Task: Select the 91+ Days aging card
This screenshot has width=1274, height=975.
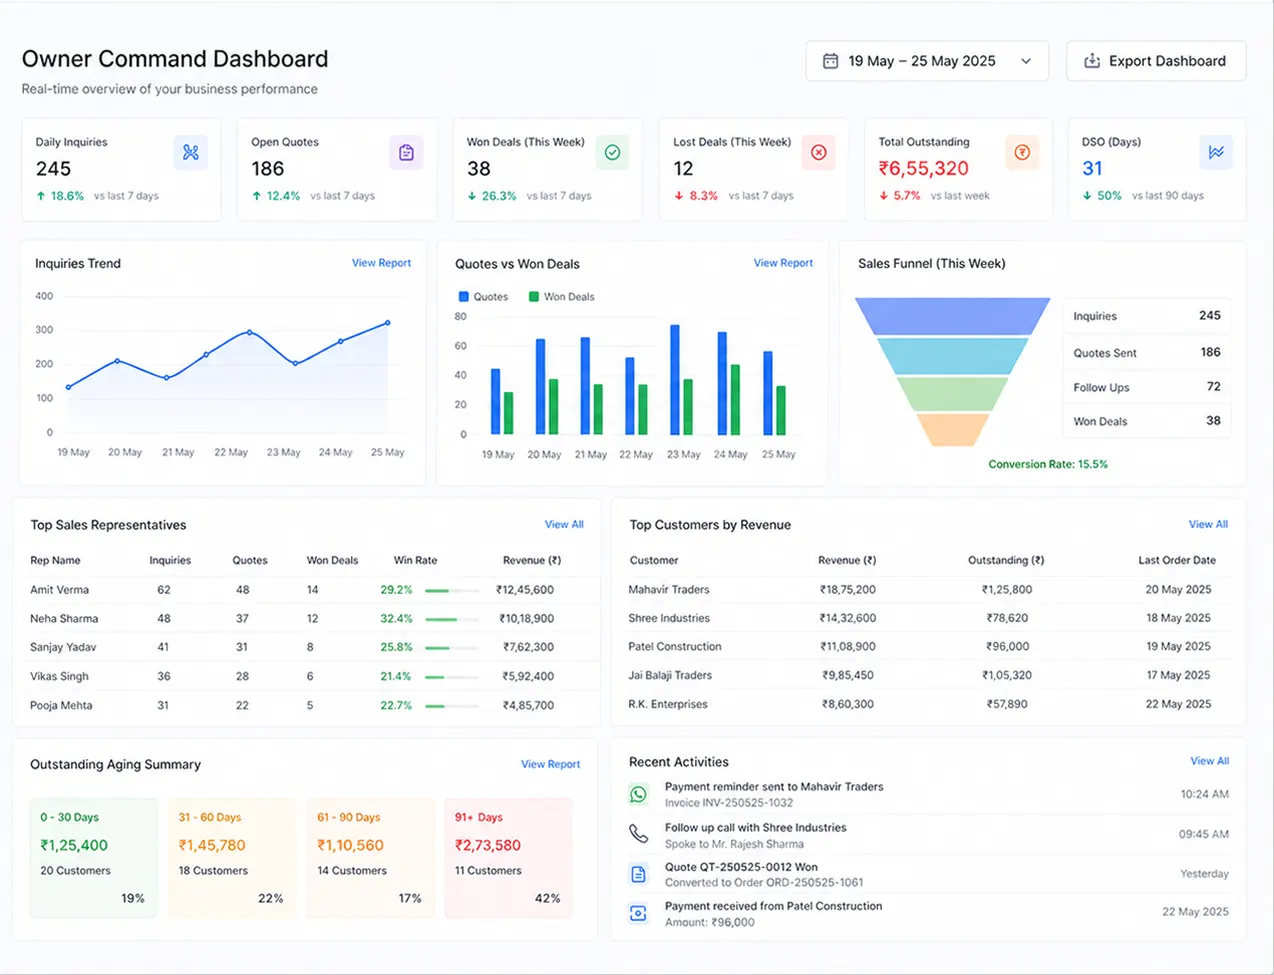Action: [x=508, y=858]
